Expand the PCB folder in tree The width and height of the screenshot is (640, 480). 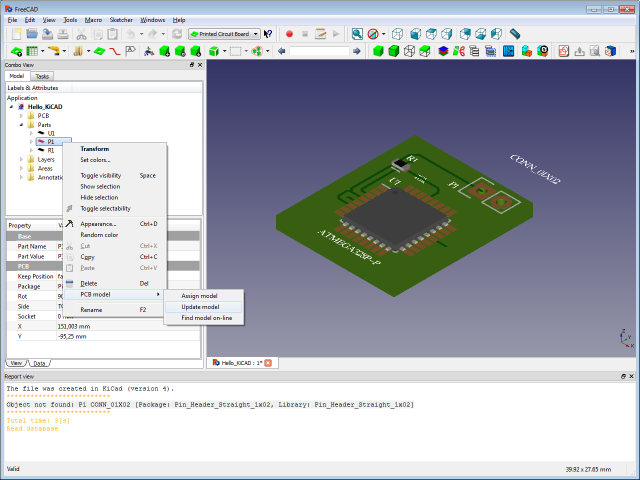click(x=21, y=116)
